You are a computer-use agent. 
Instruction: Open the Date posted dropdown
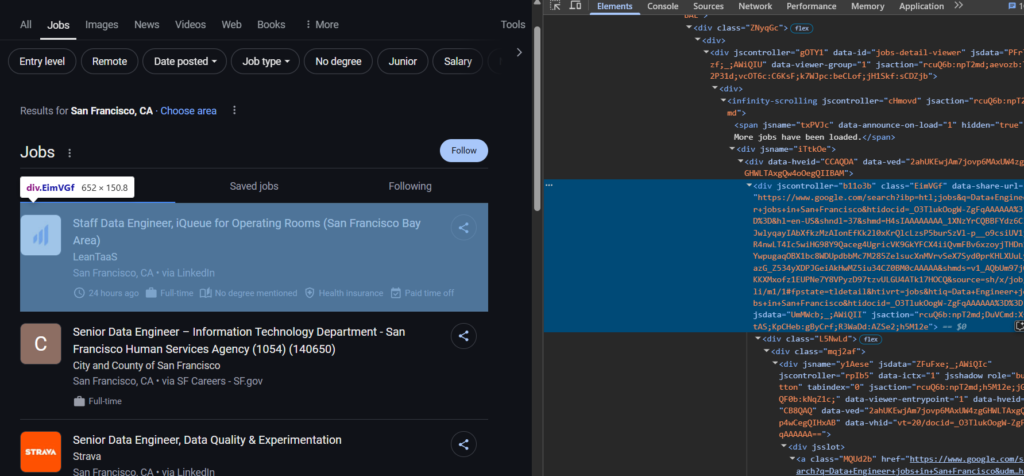[185, 62]
